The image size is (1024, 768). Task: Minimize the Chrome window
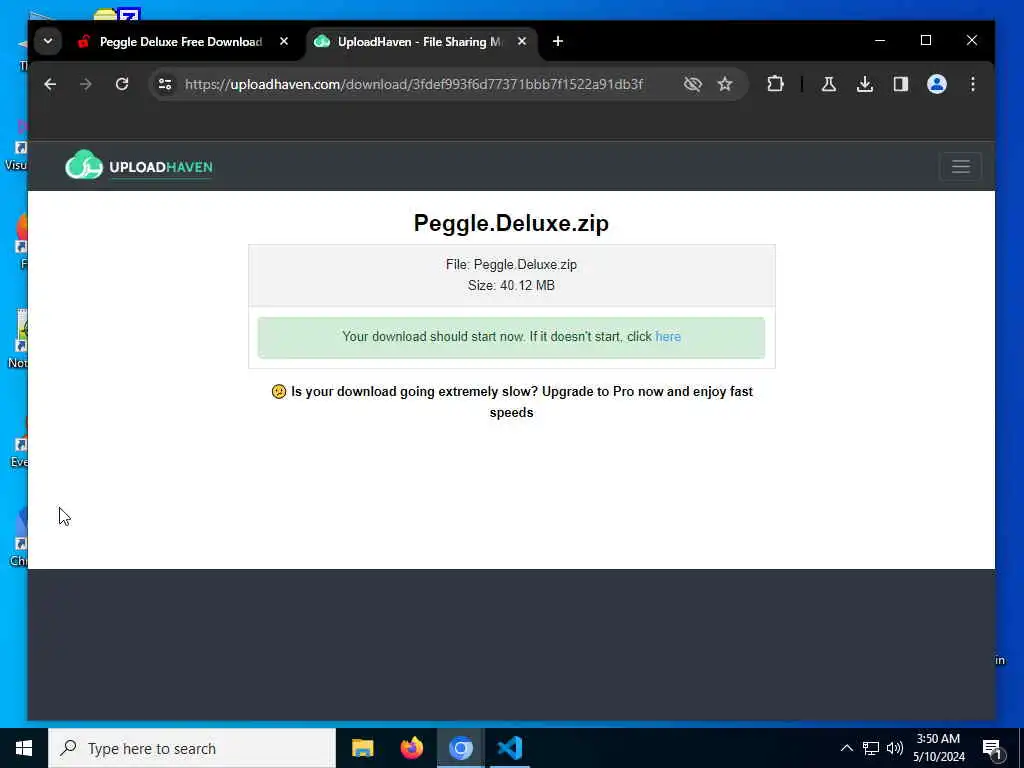coord(880,40)
